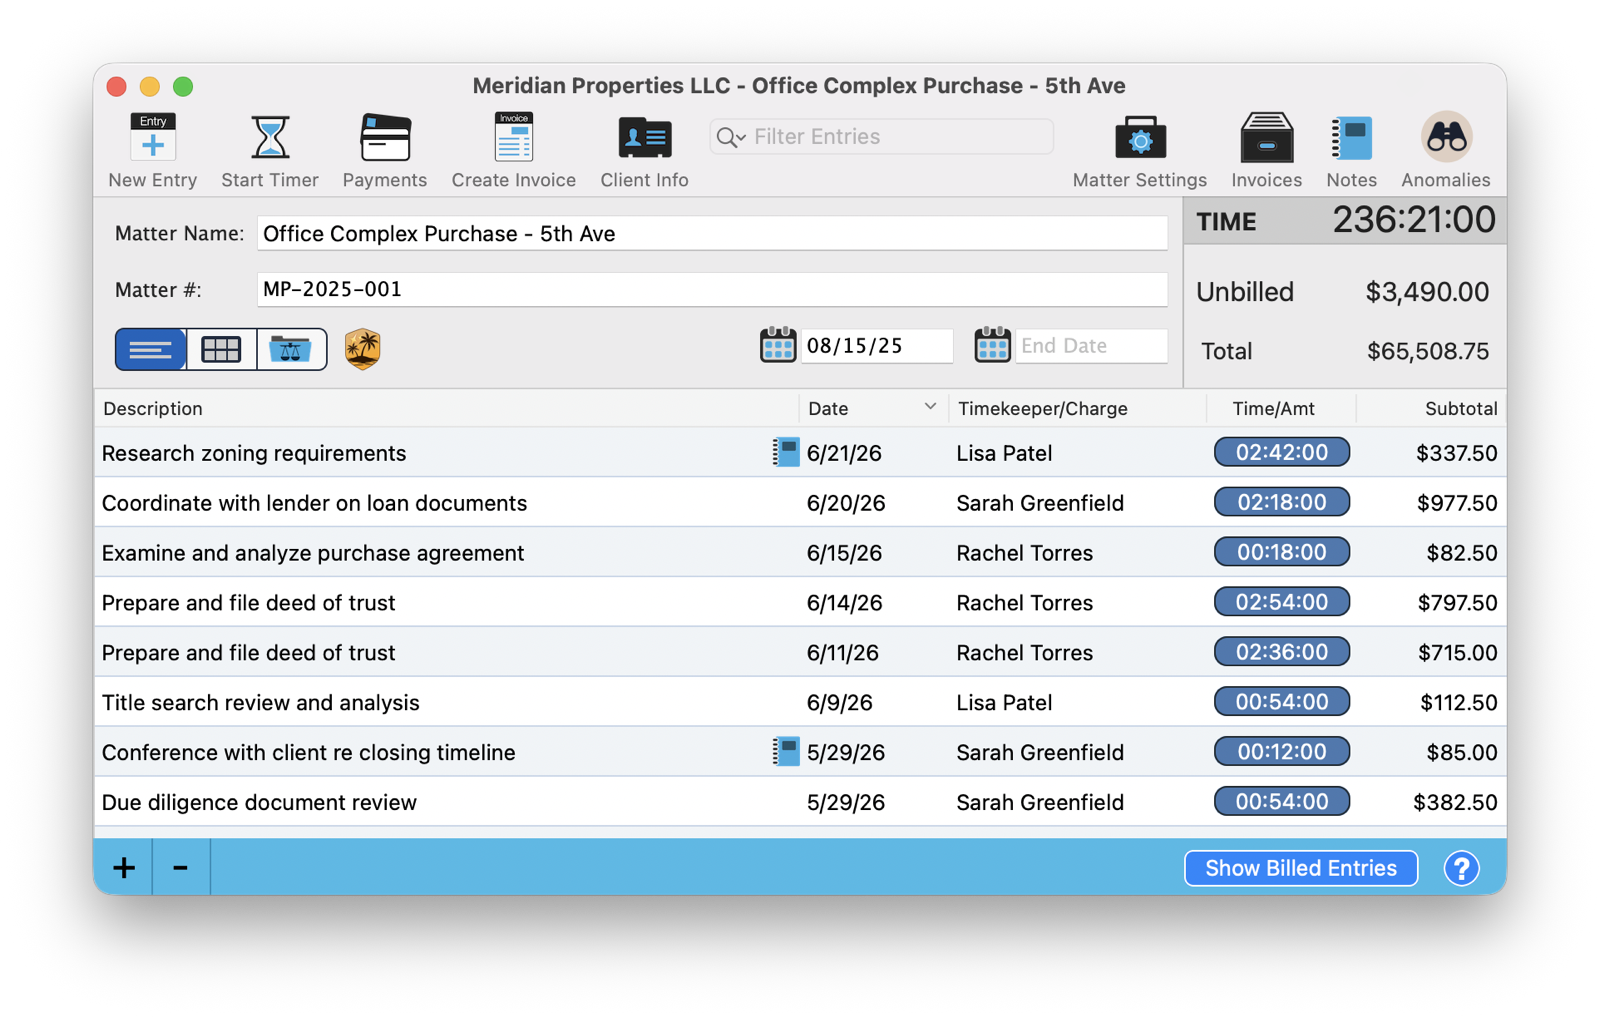Open the start date calendar picker
The height and width of the screenshot is (1018, 1600).
(777, 345)
